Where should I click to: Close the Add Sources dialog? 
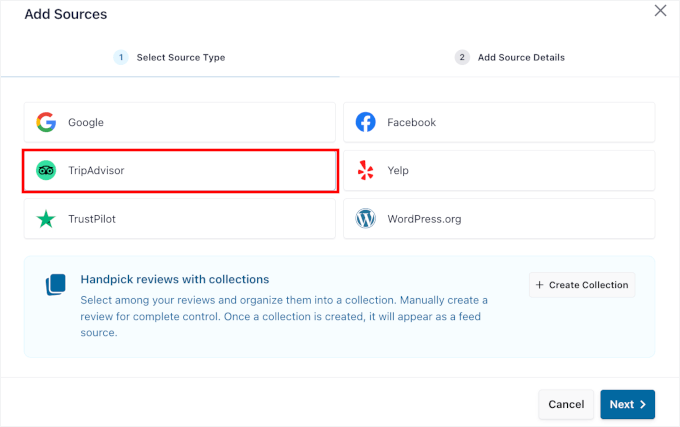(659, 11)
